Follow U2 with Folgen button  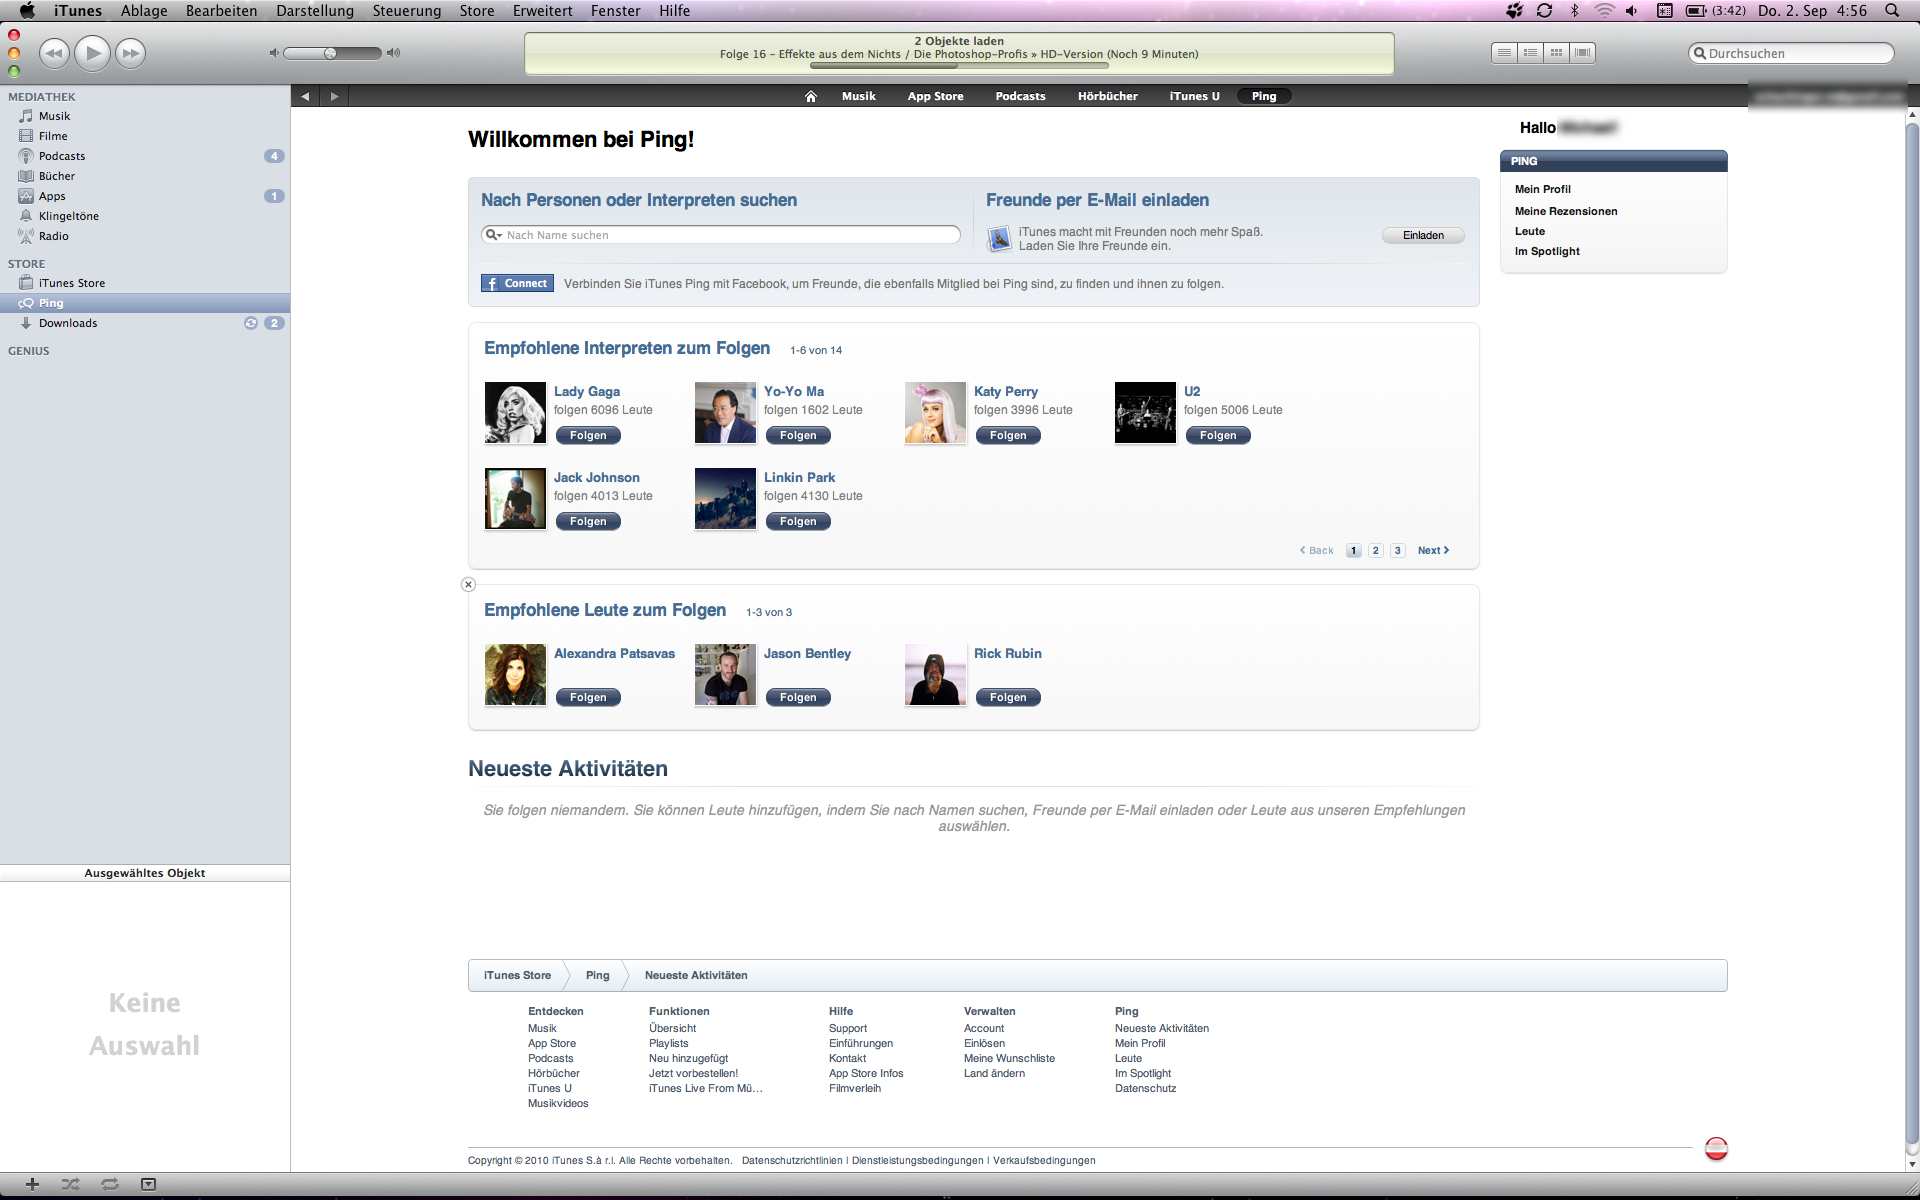pyautogui.click(x=1218, y=436)
